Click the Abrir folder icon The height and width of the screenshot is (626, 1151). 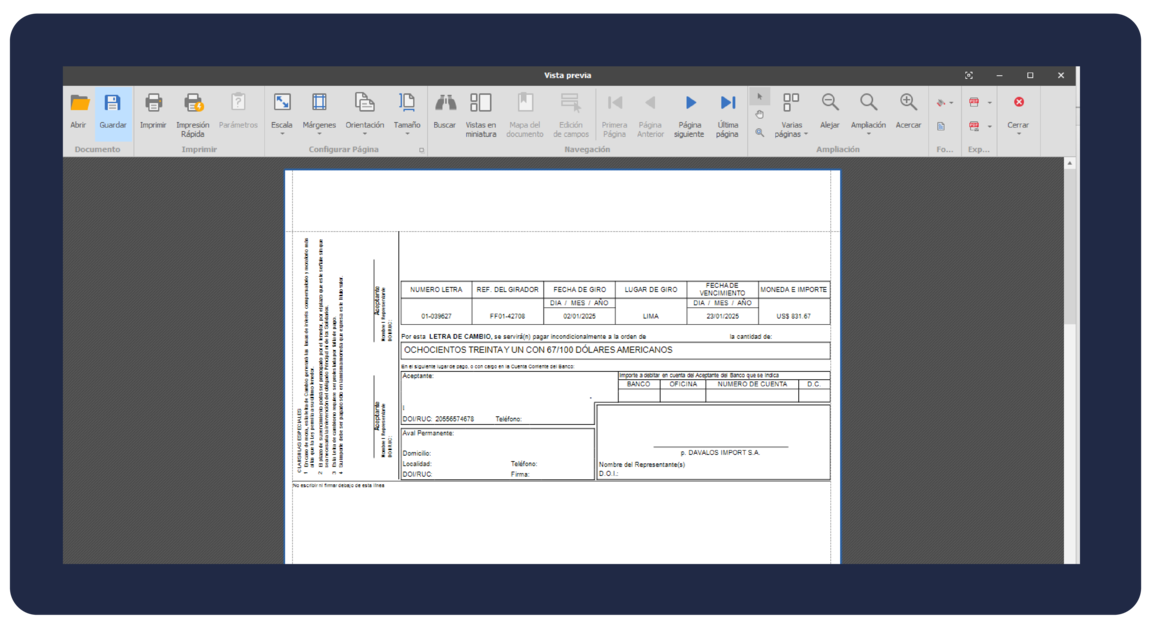[79, 103]
